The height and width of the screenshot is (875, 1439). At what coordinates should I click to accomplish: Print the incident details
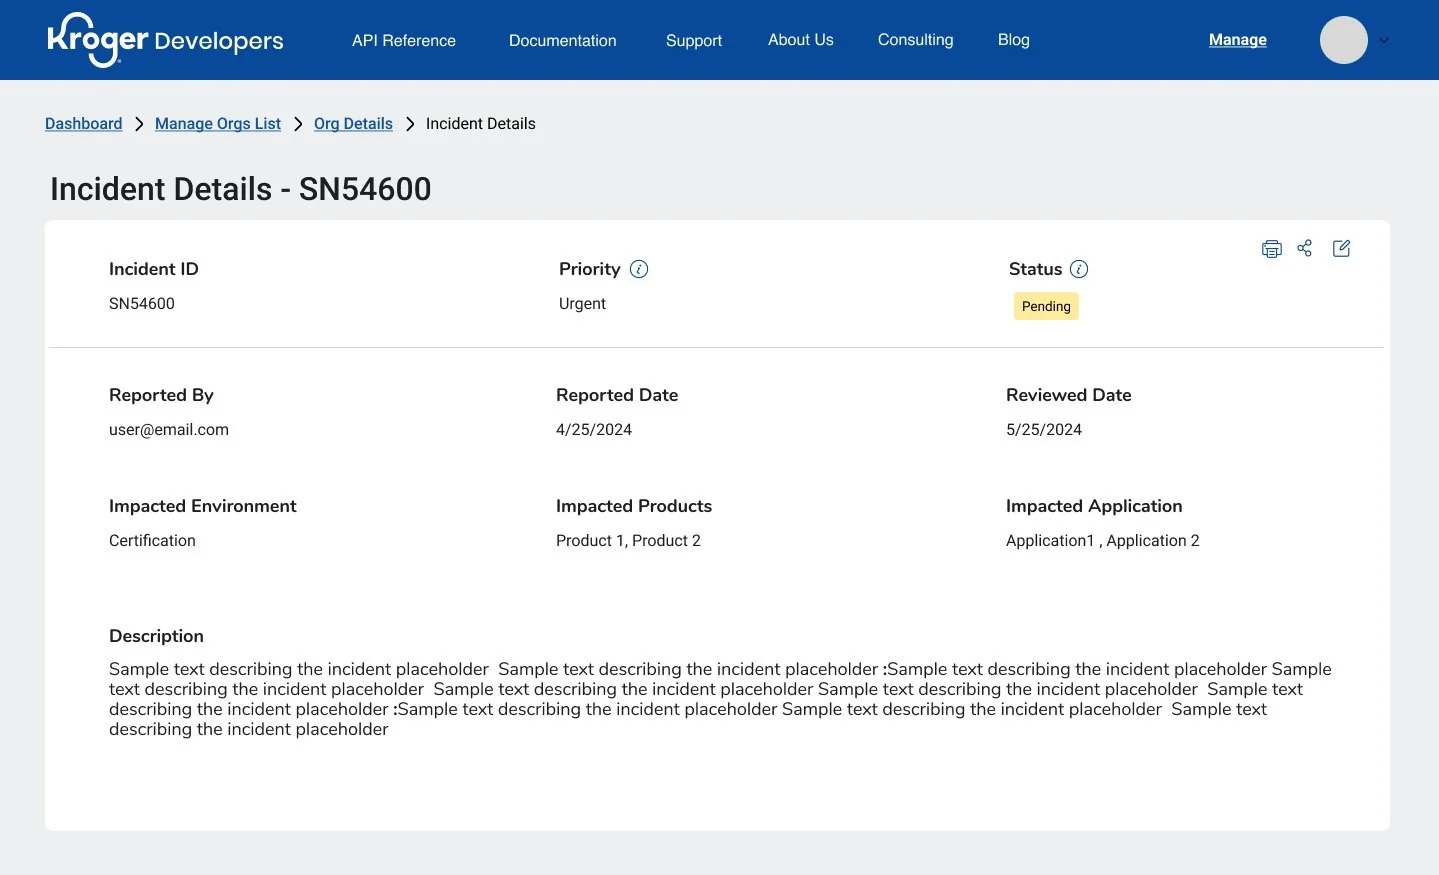click(1271, 249)
